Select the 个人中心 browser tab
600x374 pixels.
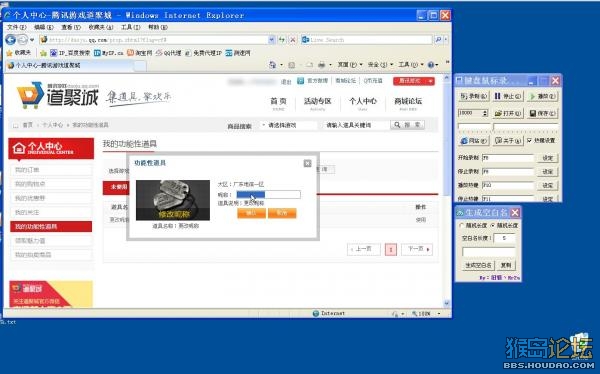(x=75, y=65)
